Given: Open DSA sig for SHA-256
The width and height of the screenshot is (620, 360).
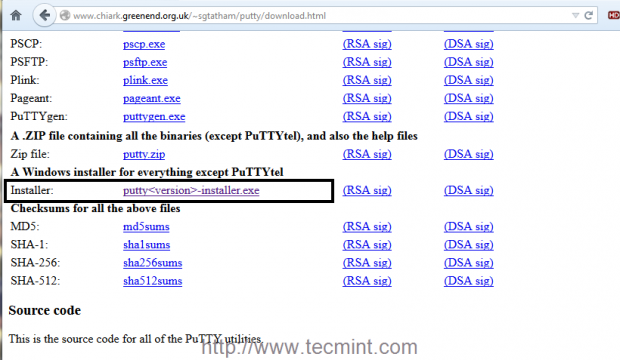Looking at the screenshot, I should 469,263.
